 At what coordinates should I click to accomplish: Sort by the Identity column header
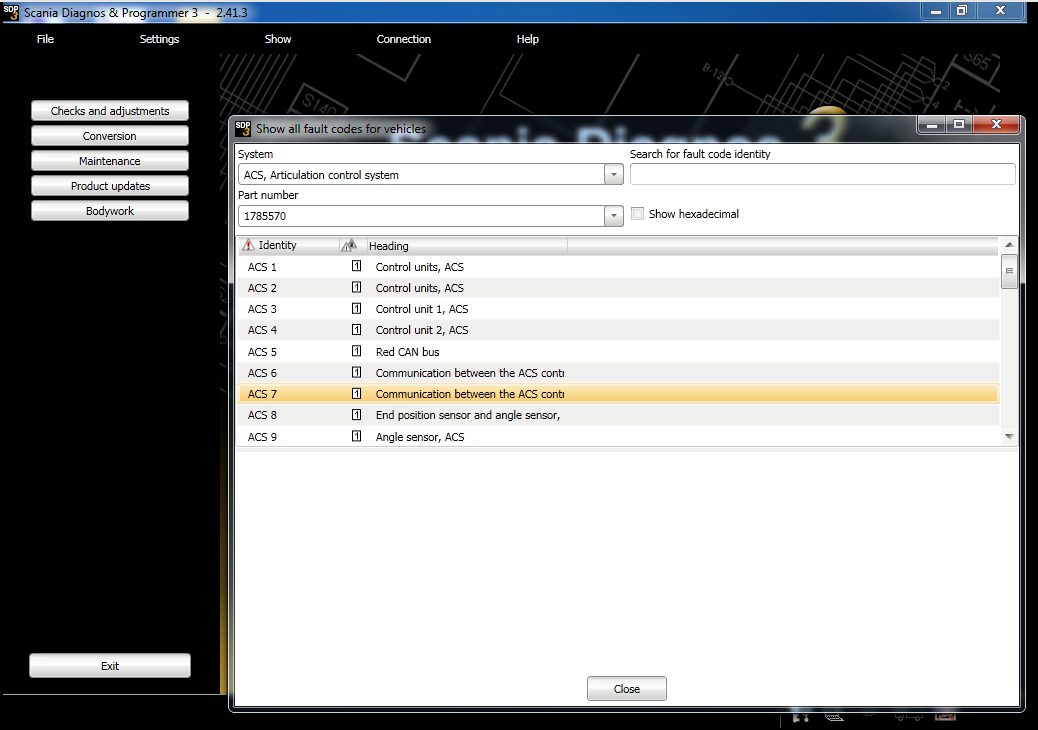(x=289, y=245)
